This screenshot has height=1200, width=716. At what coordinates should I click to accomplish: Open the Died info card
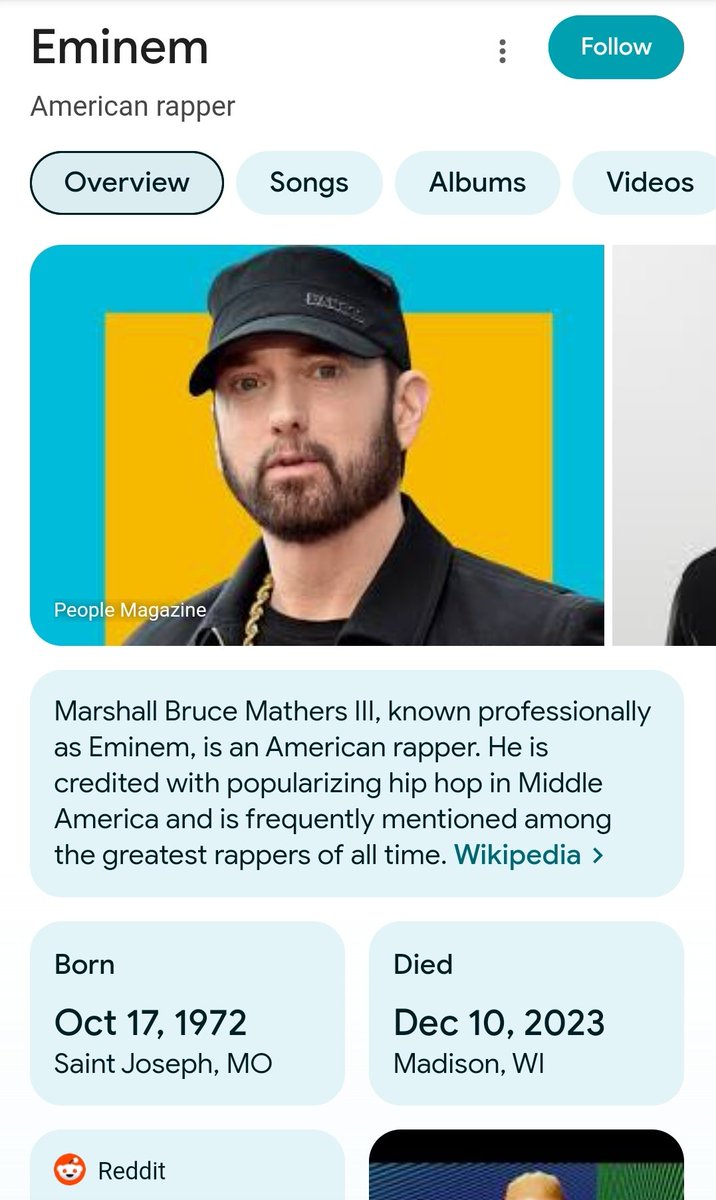(527, 1013)
